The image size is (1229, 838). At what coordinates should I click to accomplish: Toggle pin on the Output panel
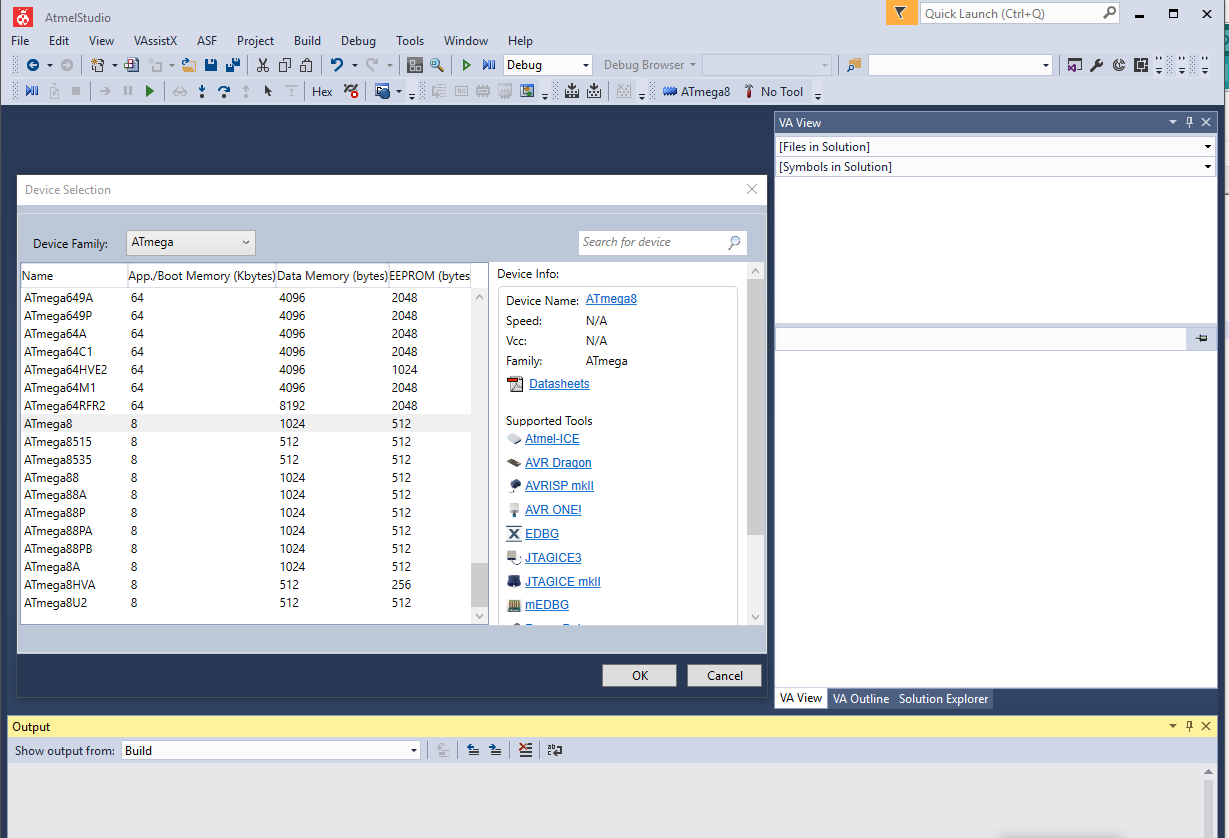coord(1189,726)
